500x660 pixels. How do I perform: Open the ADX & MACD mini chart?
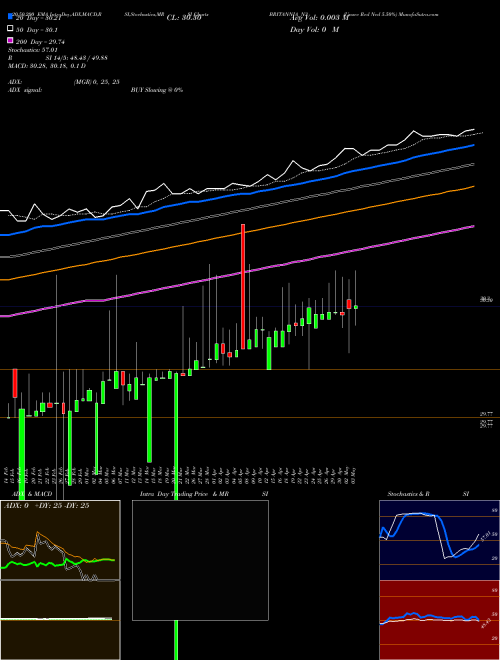click(x=60, y=580)
